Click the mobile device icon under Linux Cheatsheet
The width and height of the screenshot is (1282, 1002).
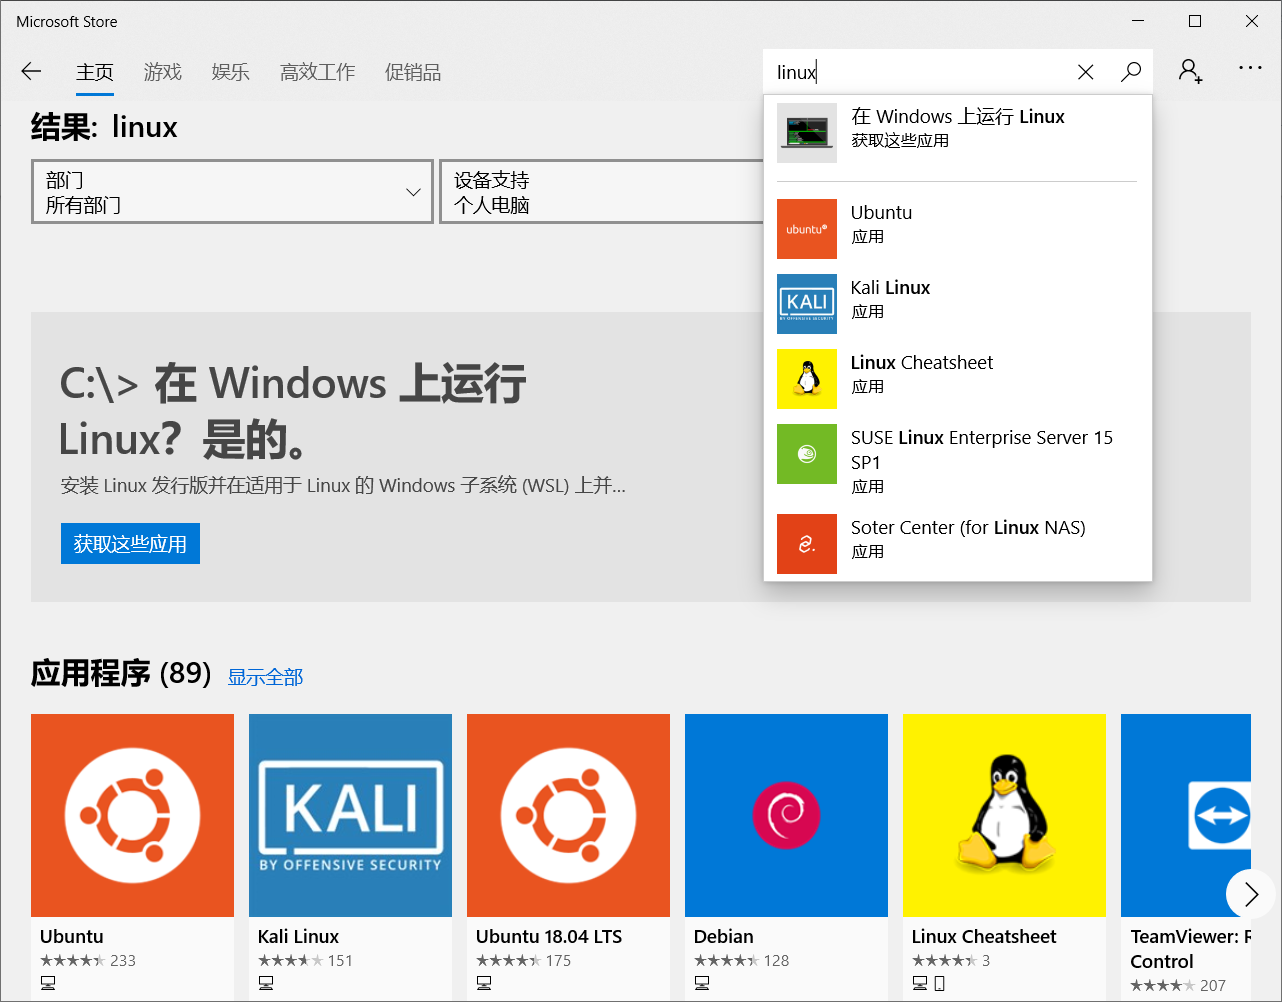point(939,984)
